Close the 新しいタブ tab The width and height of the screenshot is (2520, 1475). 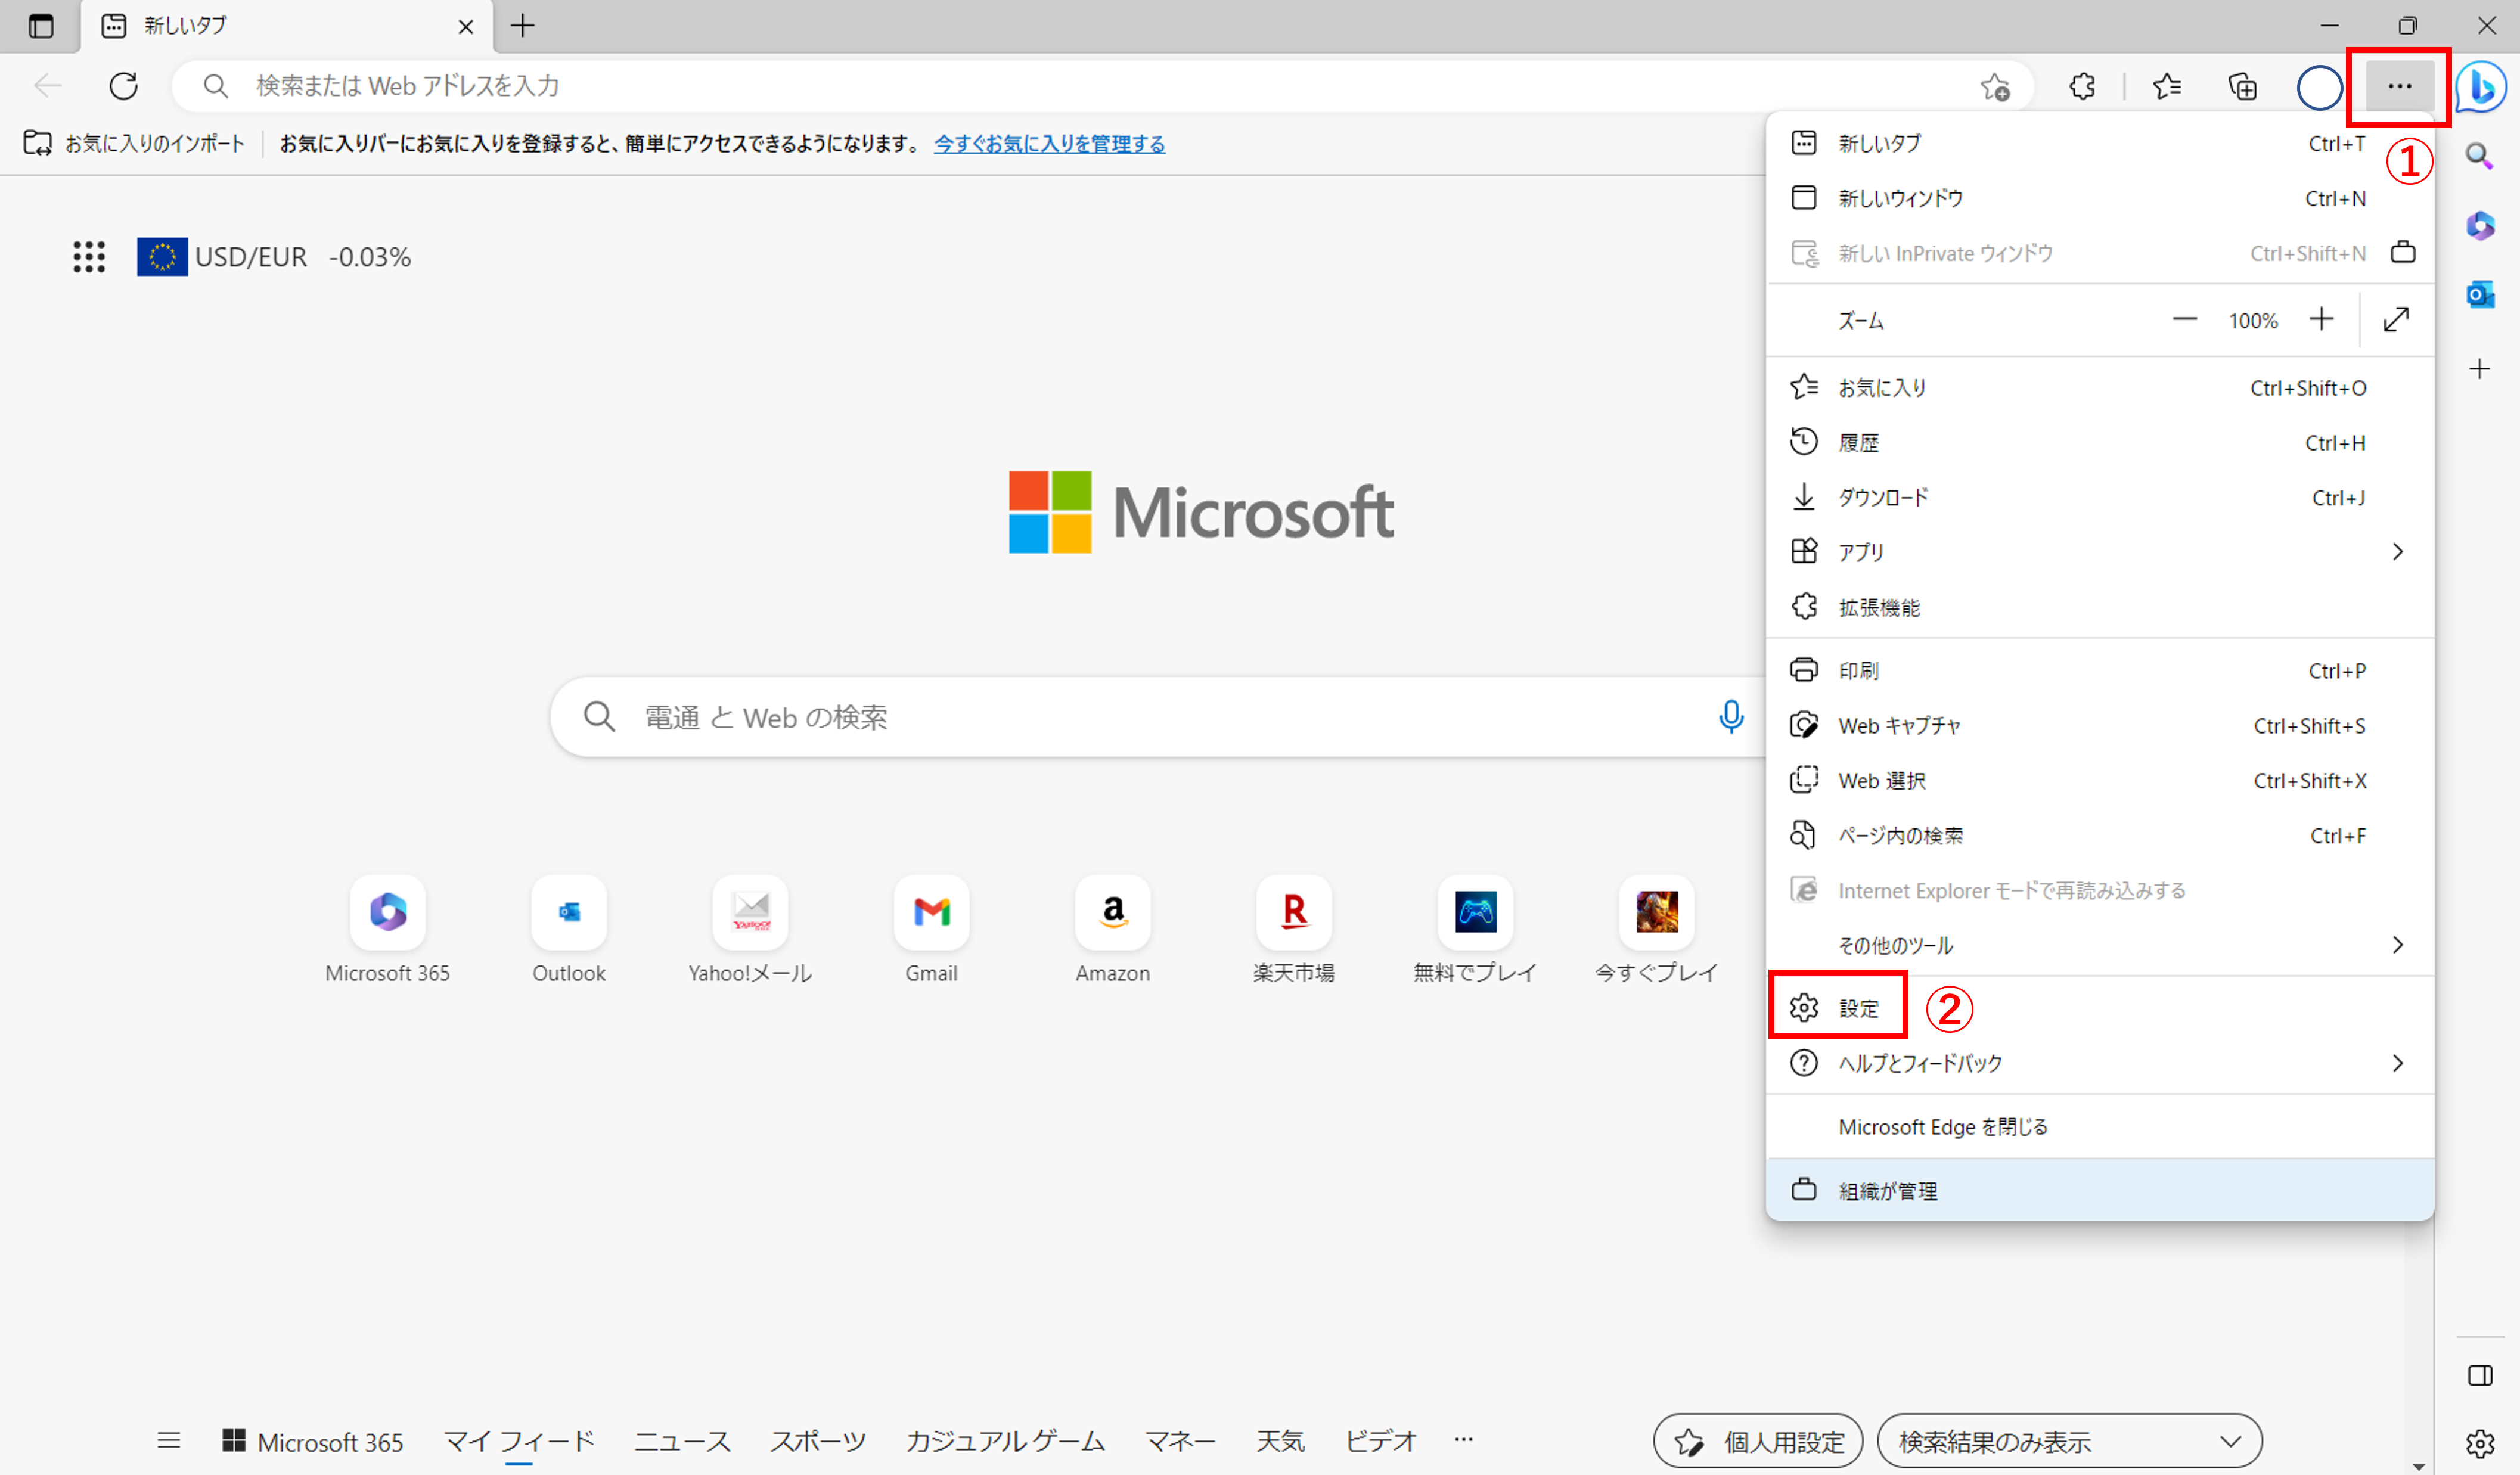coord(465,27)
